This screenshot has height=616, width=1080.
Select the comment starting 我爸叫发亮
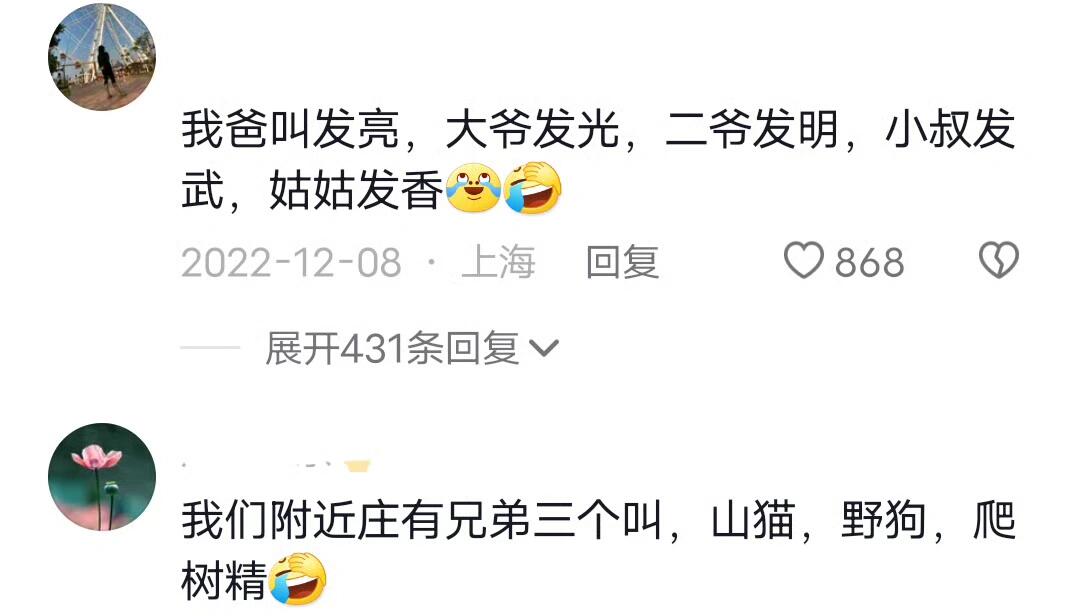(x=598, y=159)
